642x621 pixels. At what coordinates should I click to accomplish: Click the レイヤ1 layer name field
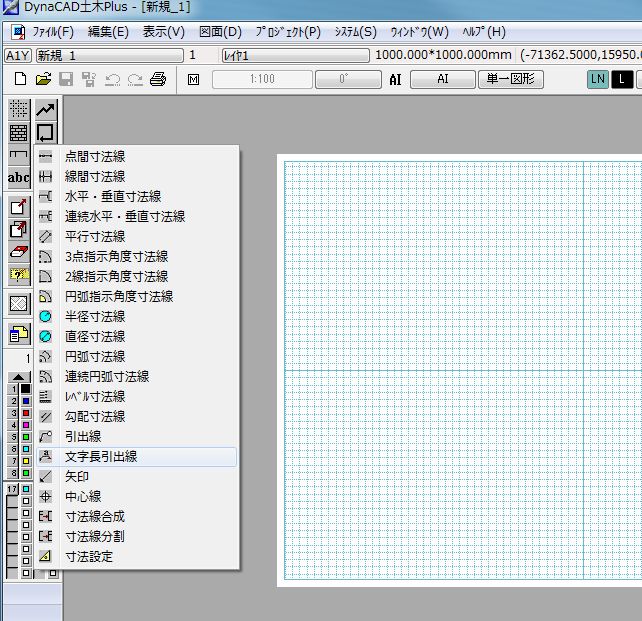296,55
